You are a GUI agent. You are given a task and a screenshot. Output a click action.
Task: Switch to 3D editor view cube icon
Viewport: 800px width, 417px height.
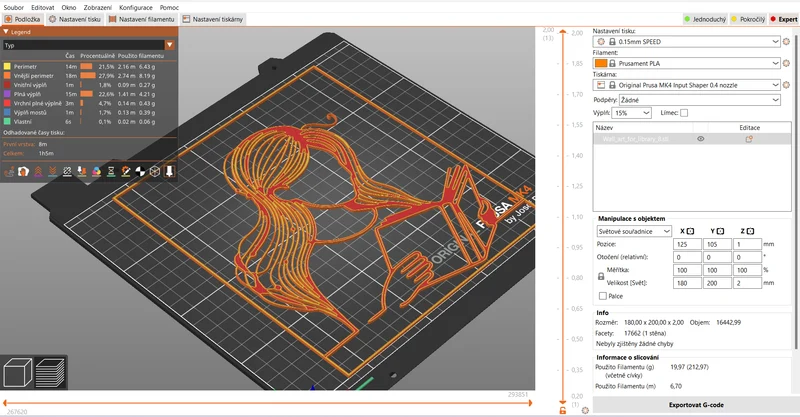point(17,372)
